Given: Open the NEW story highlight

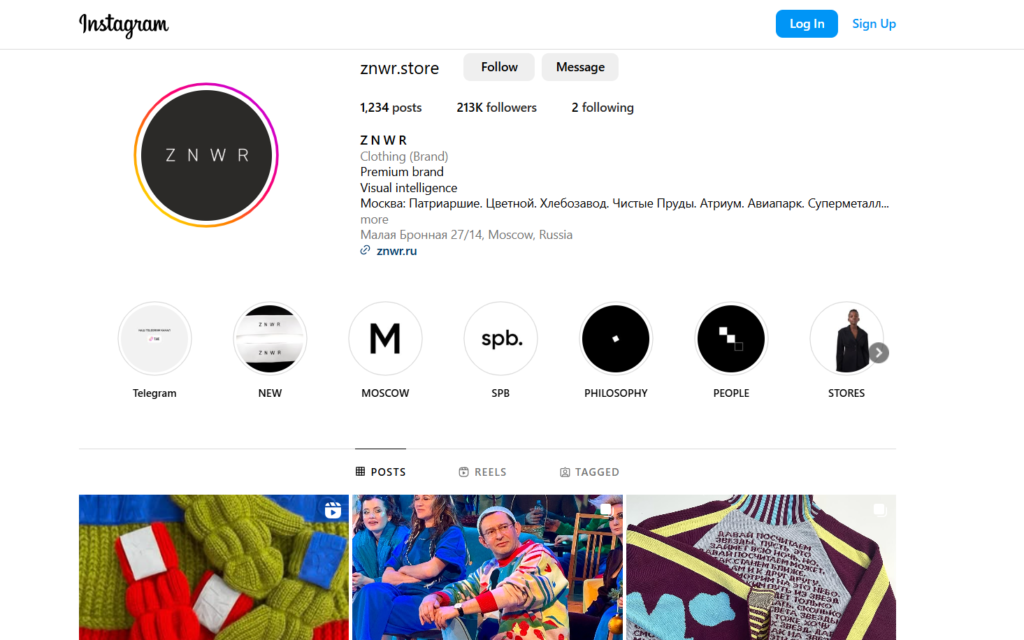Looking at the screenshot, I should [270, 338].
